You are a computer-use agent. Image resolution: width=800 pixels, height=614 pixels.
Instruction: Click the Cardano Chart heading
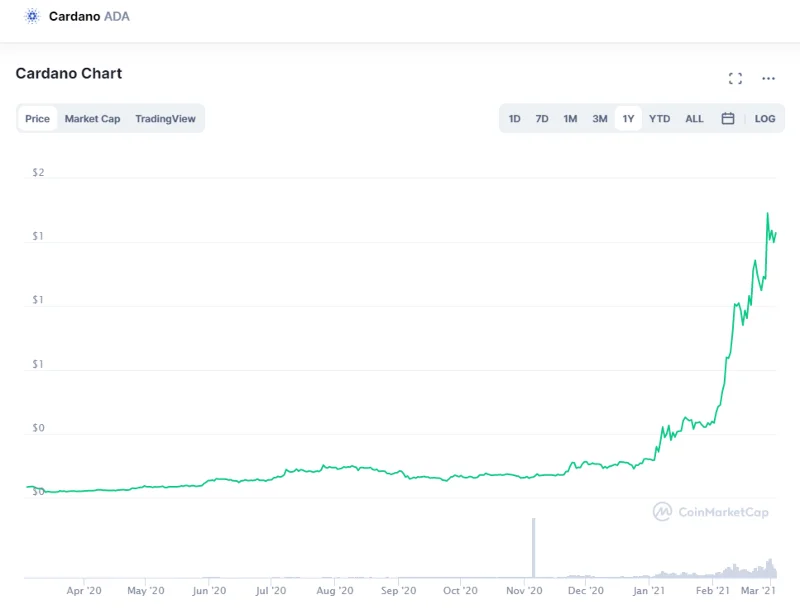coord(69,73)
